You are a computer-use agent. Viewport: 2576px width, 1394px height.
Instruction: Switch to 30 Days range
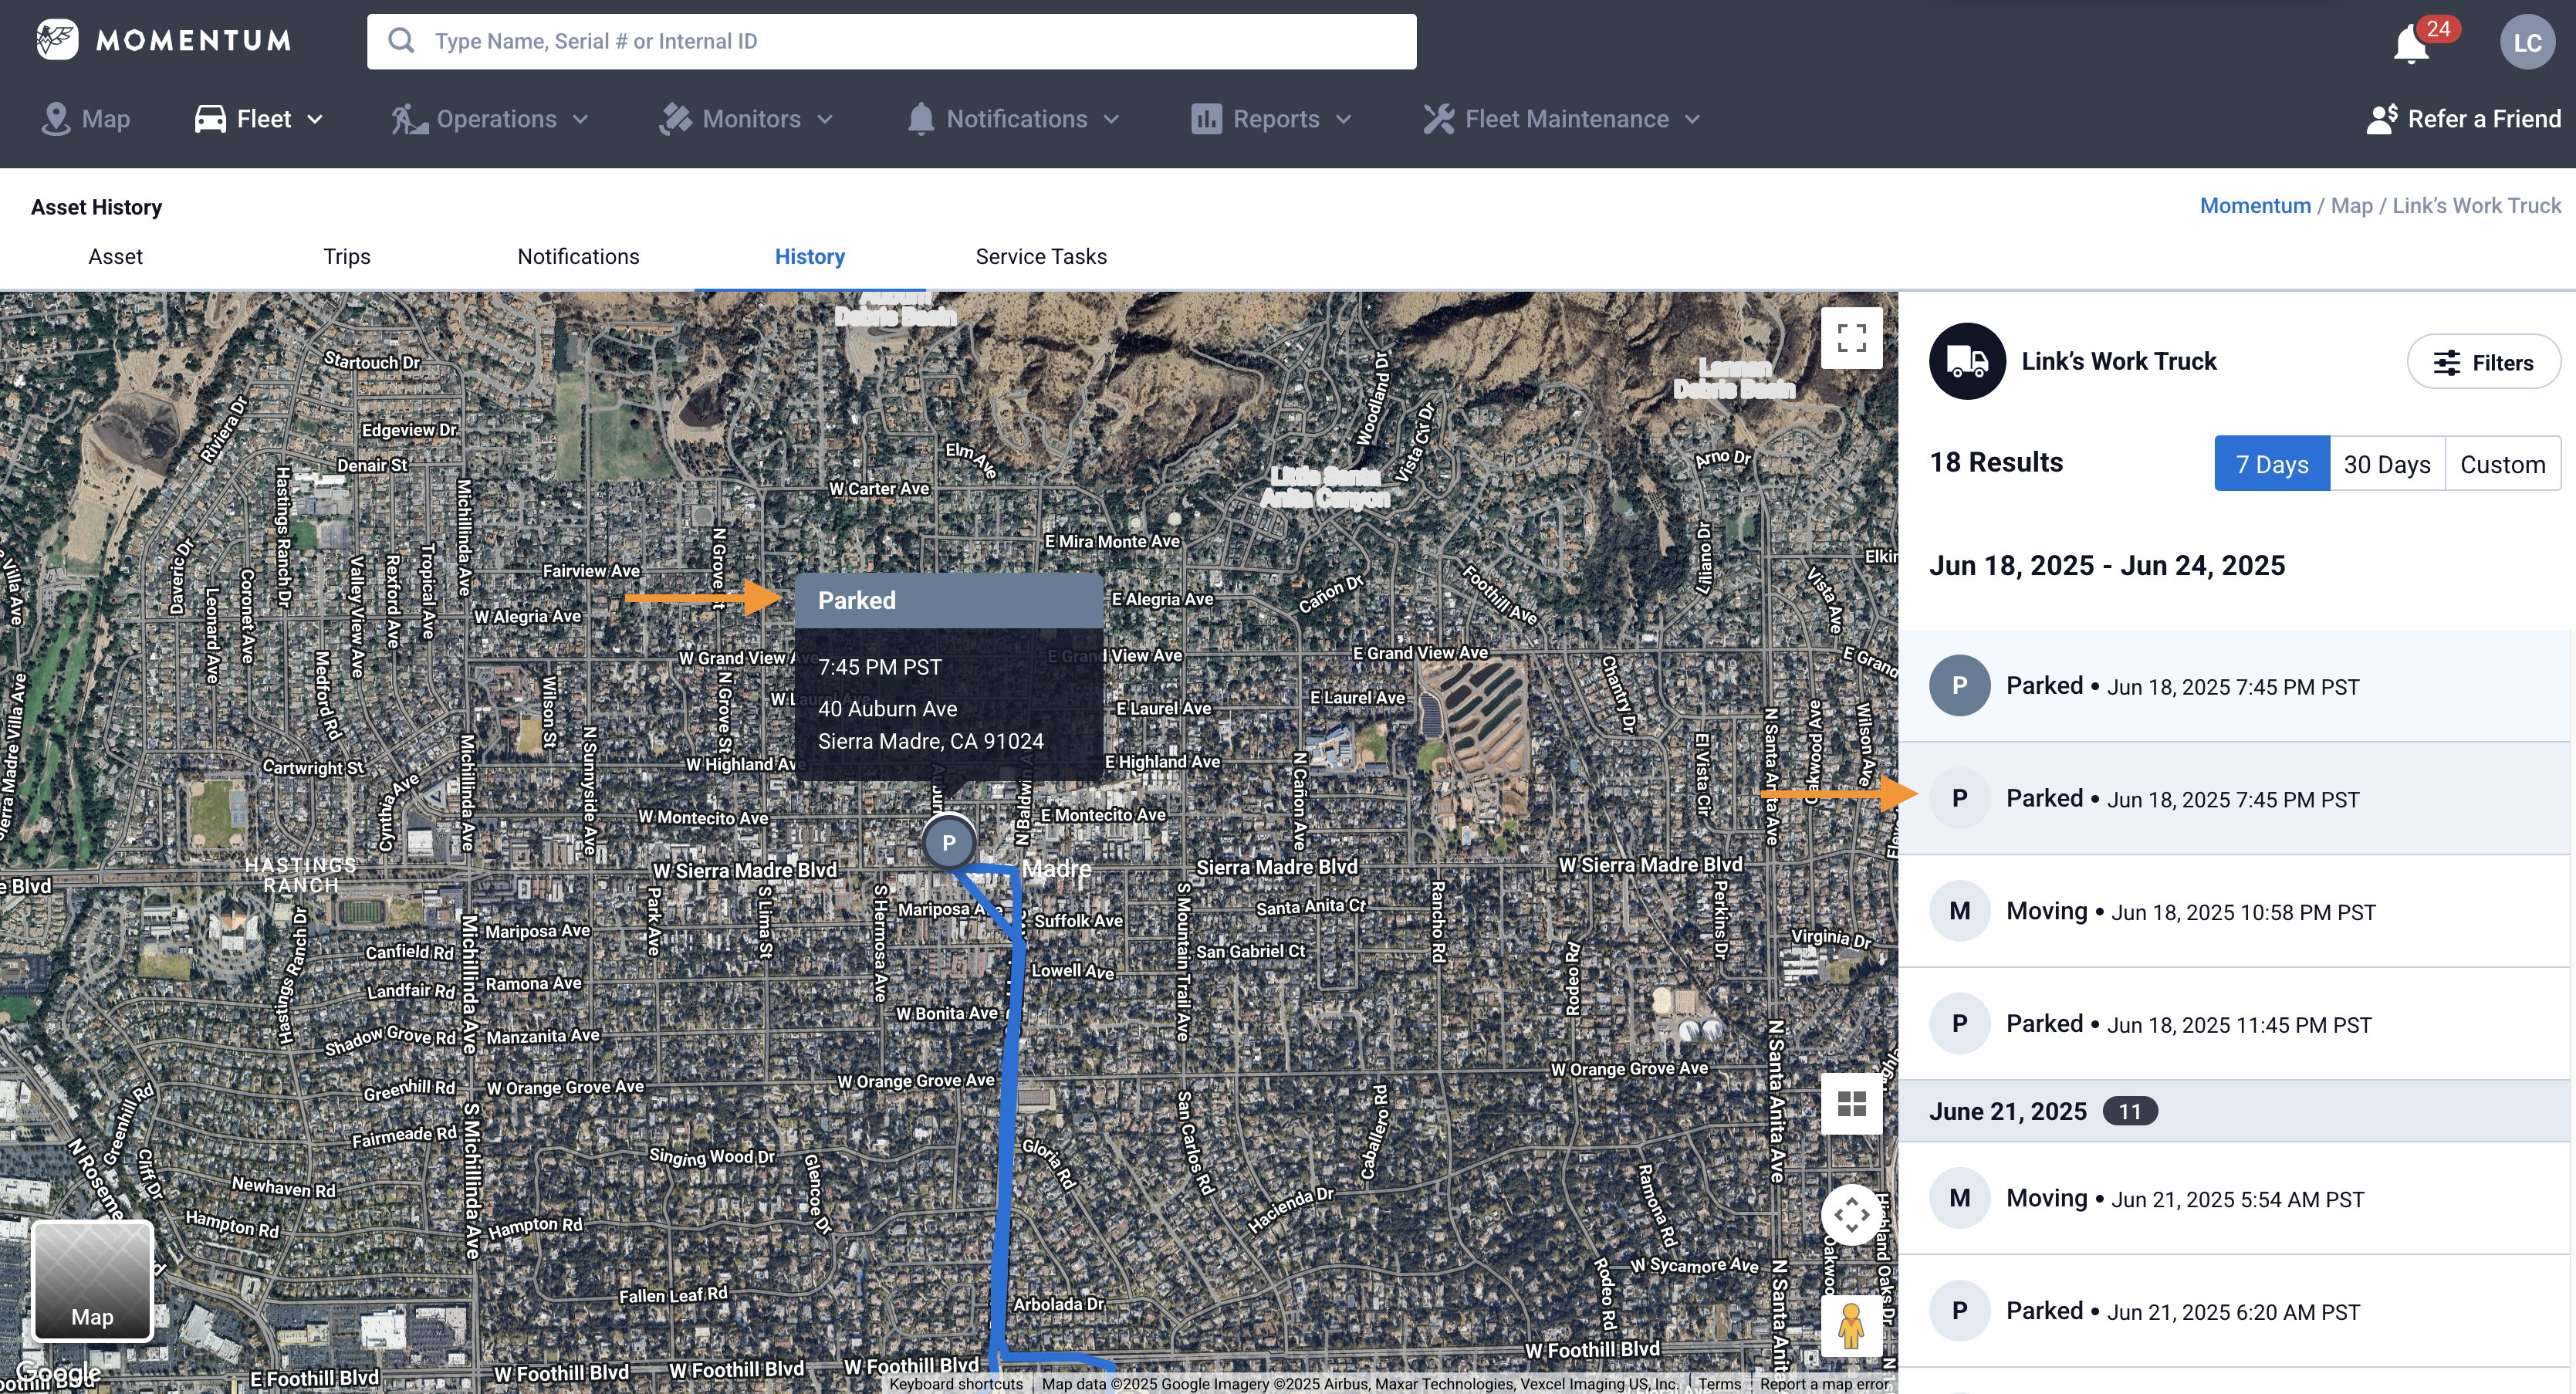pos(2386,464)
